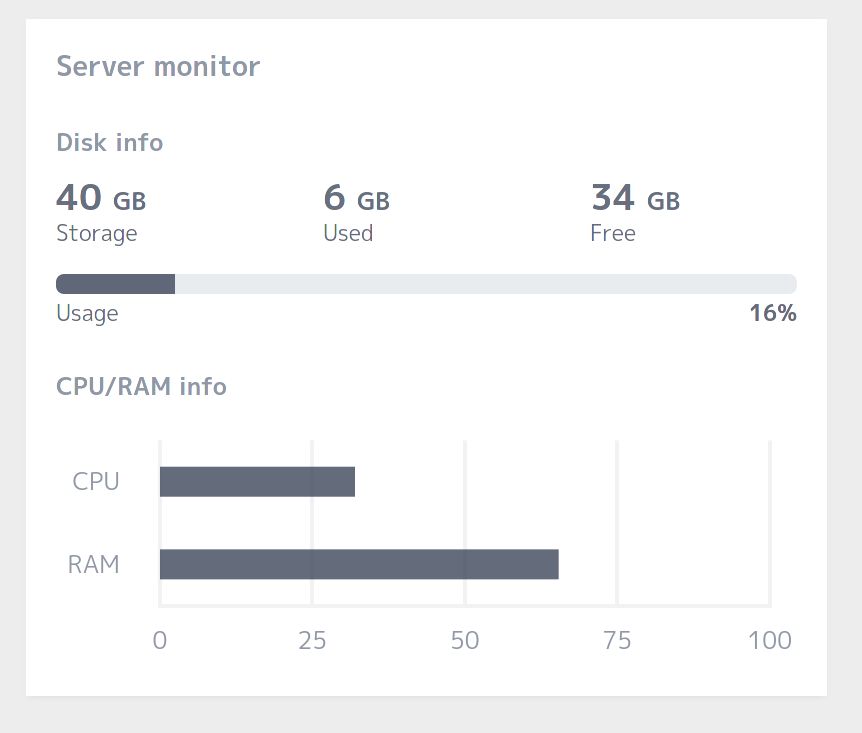Click the Server monitor title
862x733 pixels.
click(158, 67)
